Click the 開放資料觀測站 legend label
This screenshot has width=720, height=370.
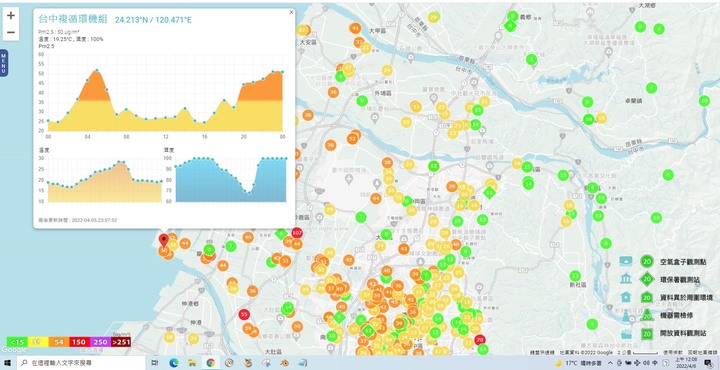point(683,334)
